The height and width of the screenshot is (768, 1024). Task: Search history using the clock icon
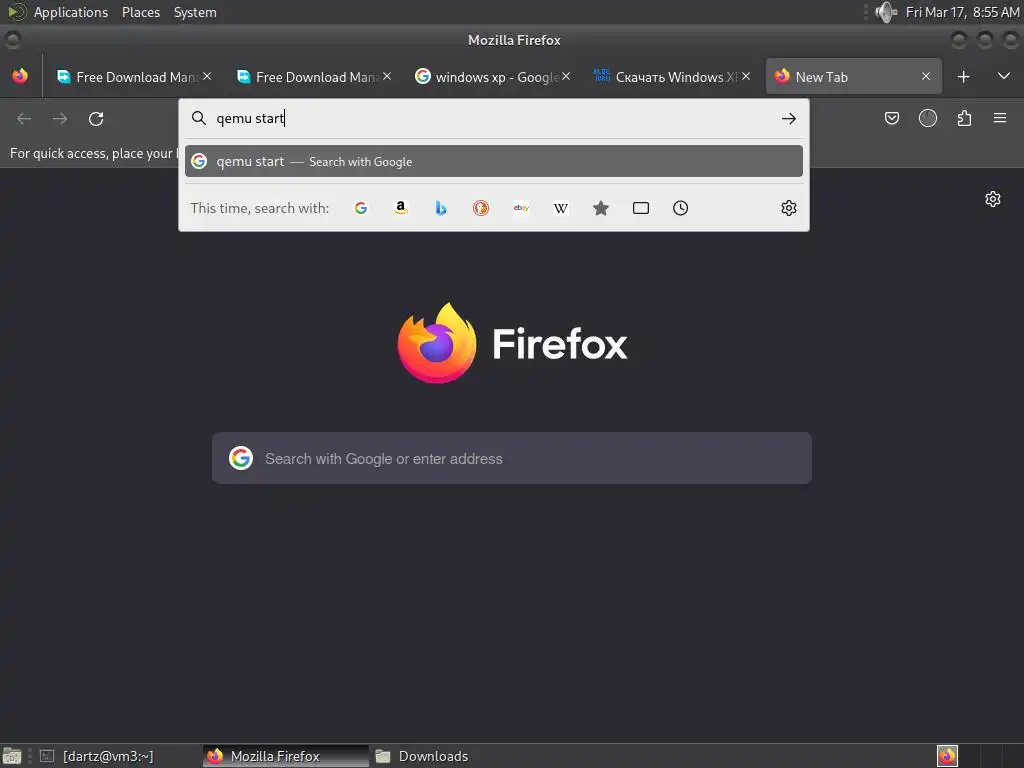pyautogui.click(x=680, y=208)
